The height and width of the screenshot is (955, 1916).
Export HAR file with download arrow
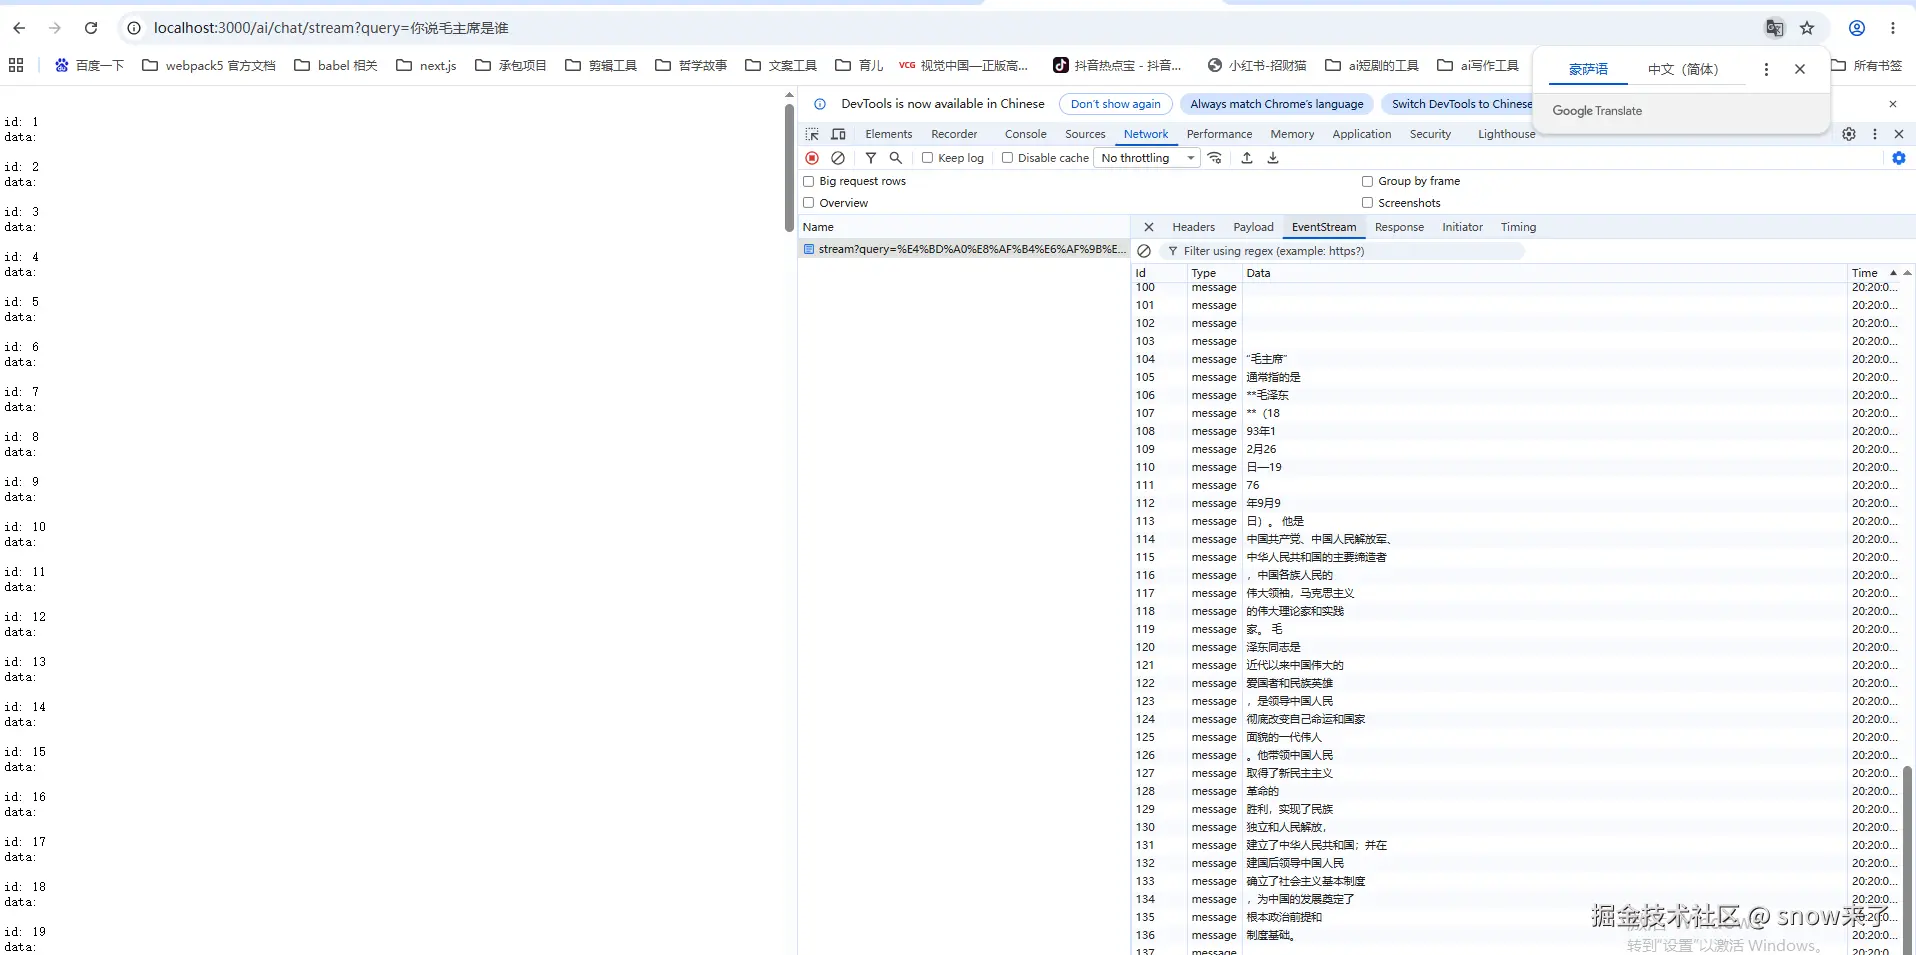coord(1273,158)
